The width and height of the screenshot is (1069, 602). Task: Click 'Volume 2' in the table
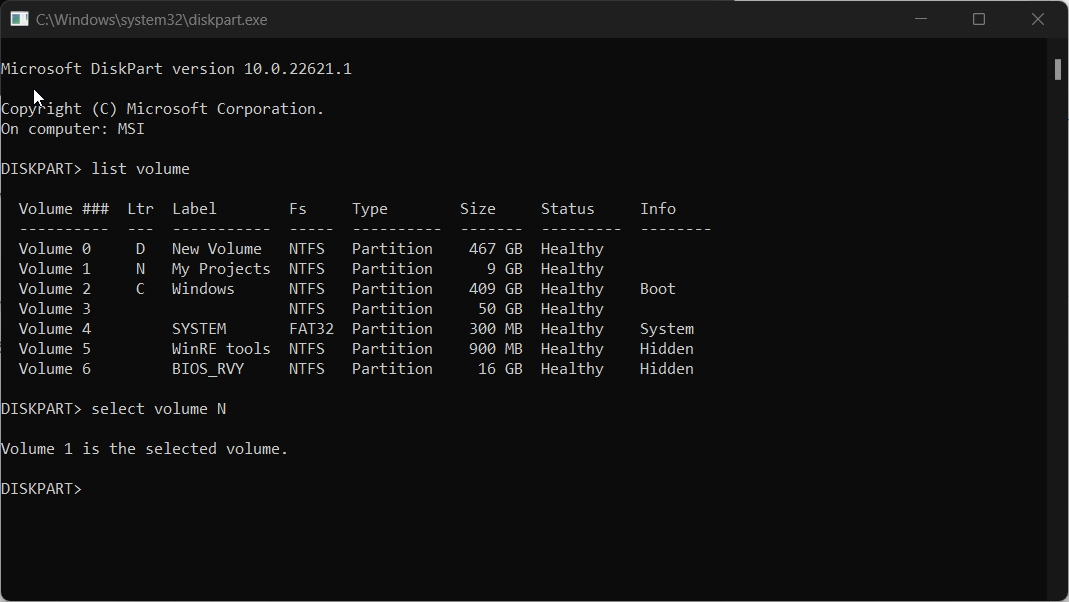55,289
